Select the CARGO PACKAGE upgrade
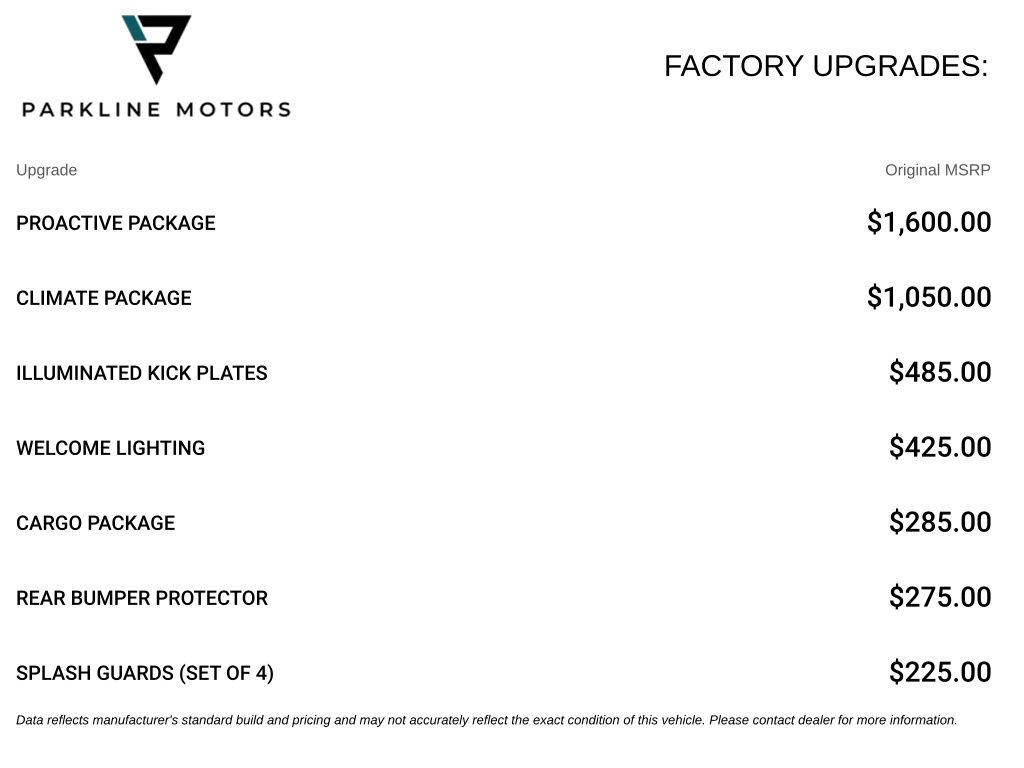This screenshot has height=768, width=1024. click(x=95, y=523)
